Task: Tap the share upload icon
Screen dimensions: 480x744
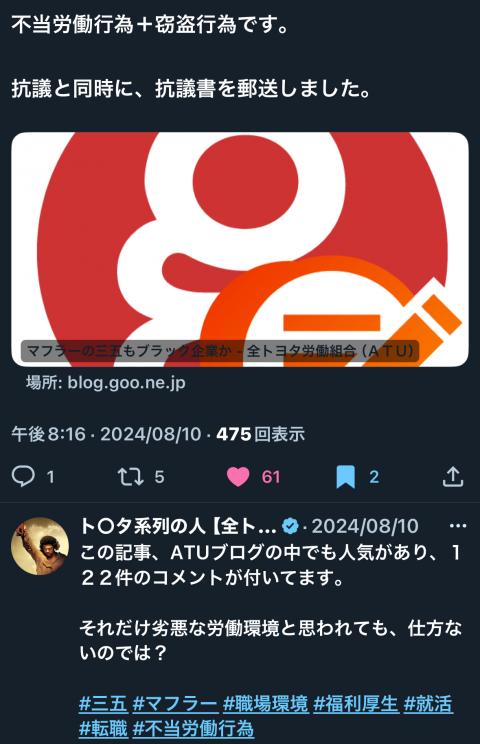Action: [x=453, y=476]
